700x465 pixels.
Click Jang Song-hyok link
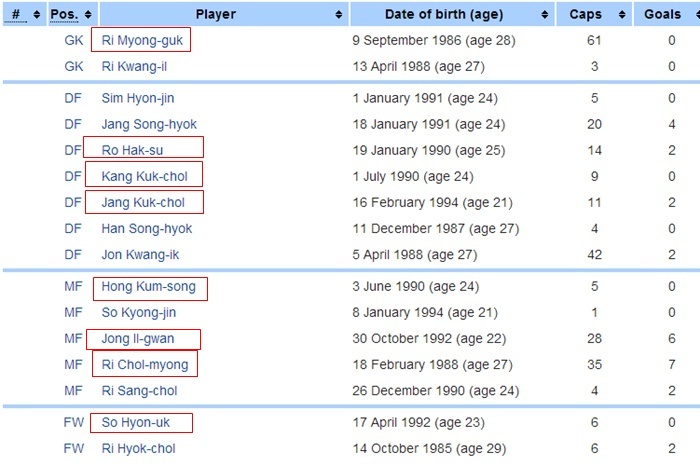point(149,124)
